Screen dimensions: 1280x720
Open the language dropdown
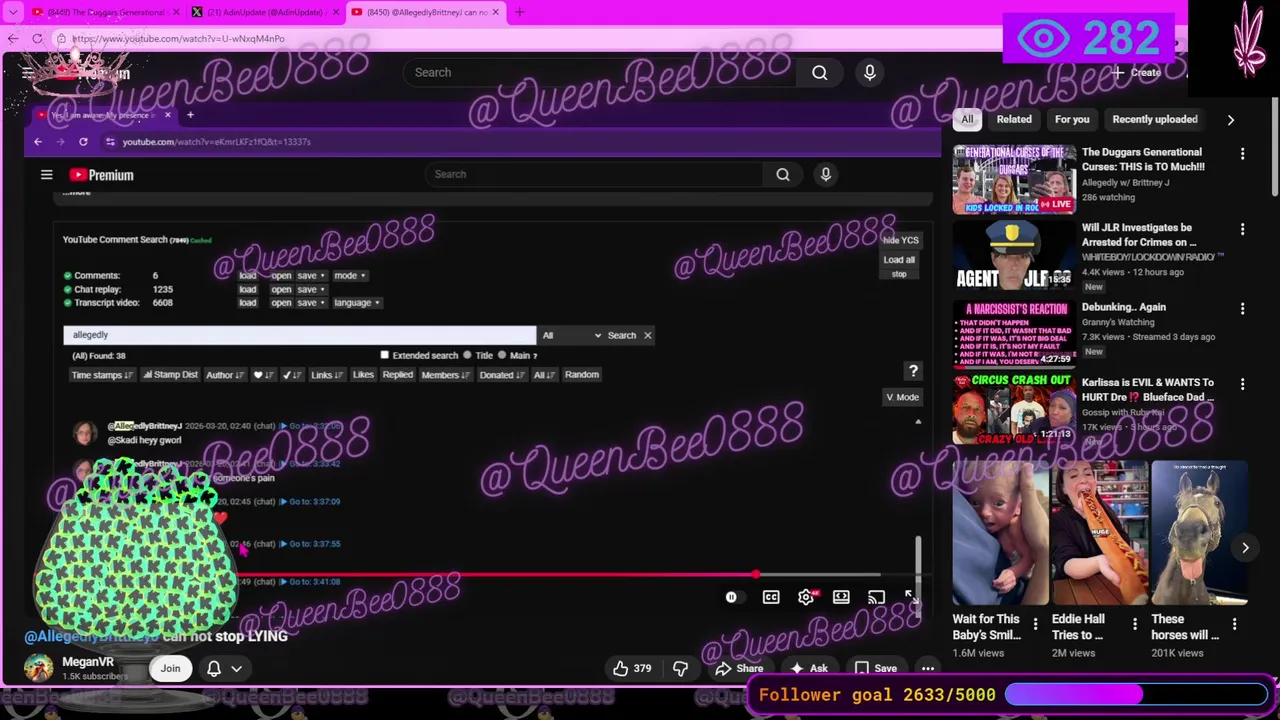pyautogui.click(x=356, y=302)
